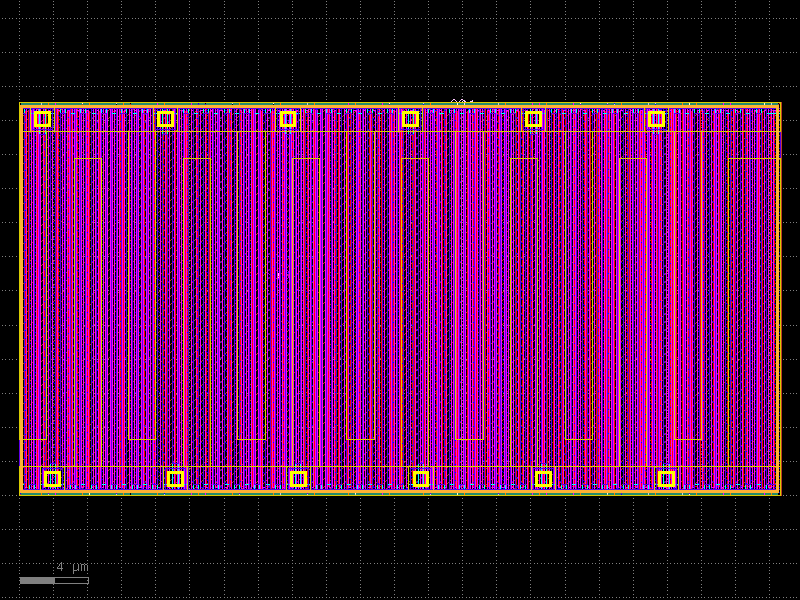Image resolution: width=800 pixels, height=600 pixels.
Task: Select the bottom-right yellow contact marker
Action: pyautogui.click(x=668, y=478)
